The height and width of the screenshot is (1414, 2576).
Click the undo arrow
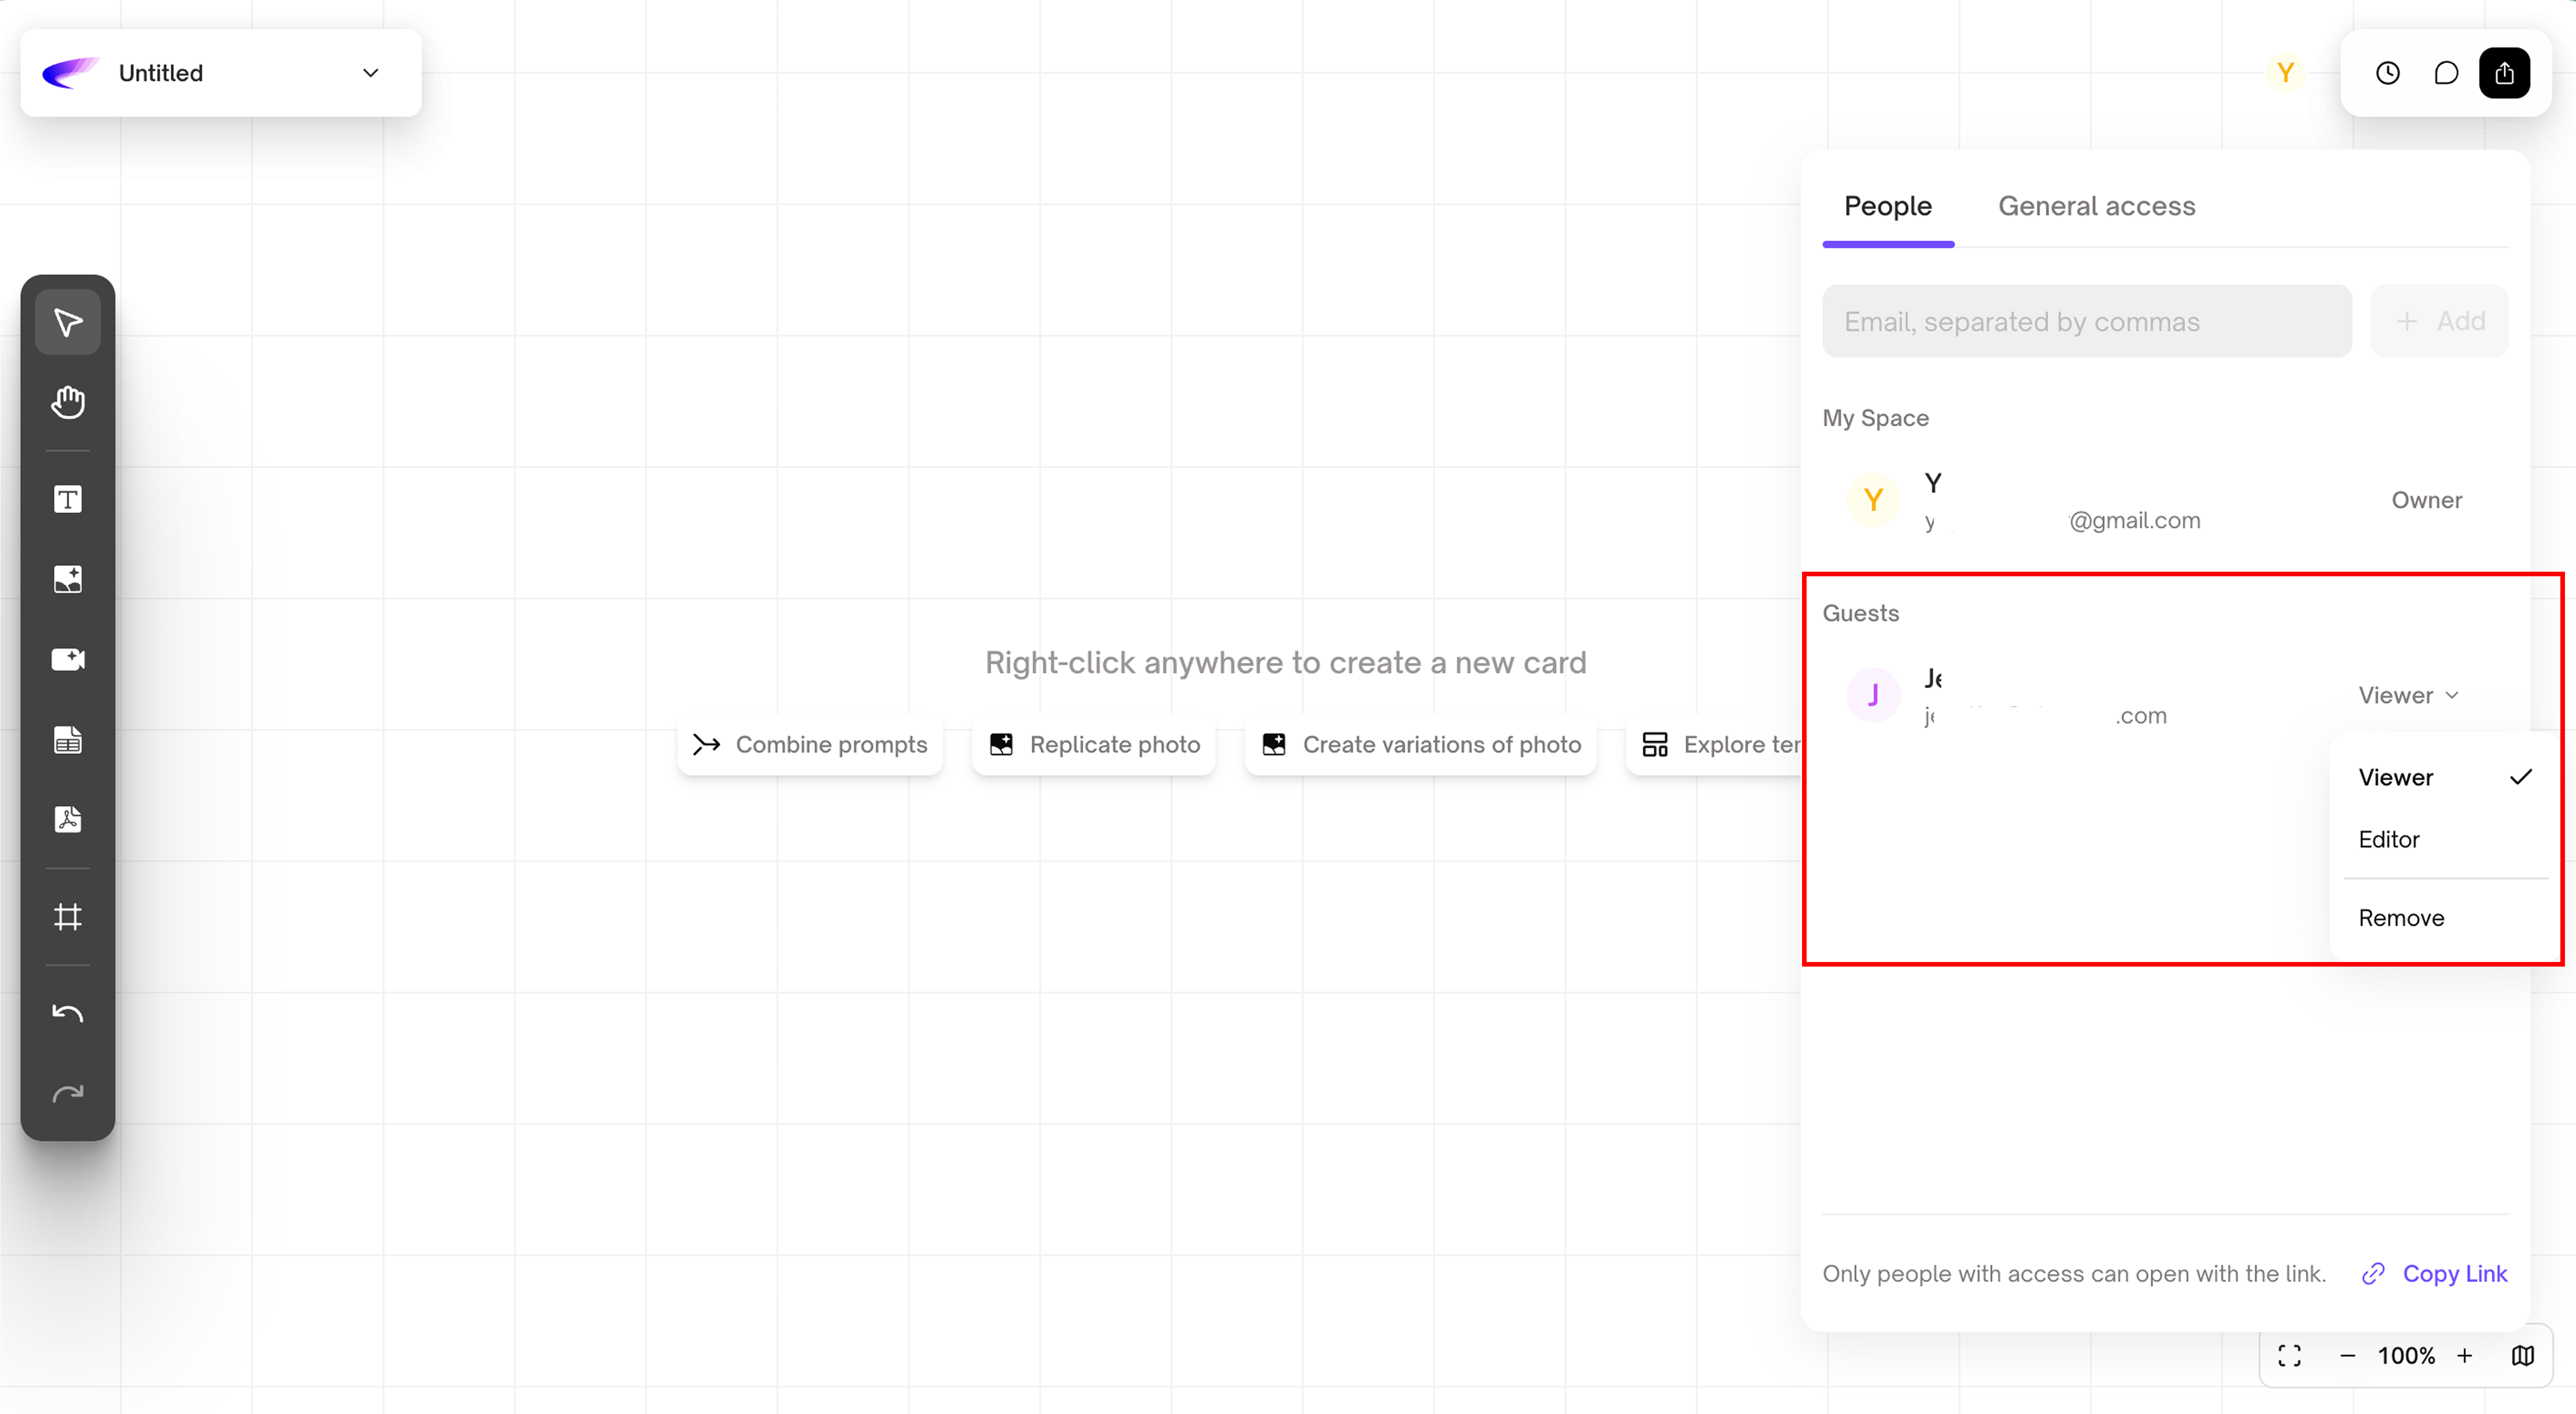pyautogui.click(x=68, y=1013)
